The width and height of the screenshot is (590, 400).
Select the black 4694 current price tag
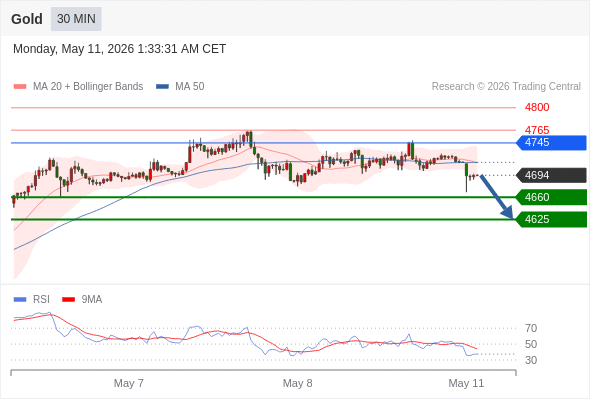pos(551,175)
